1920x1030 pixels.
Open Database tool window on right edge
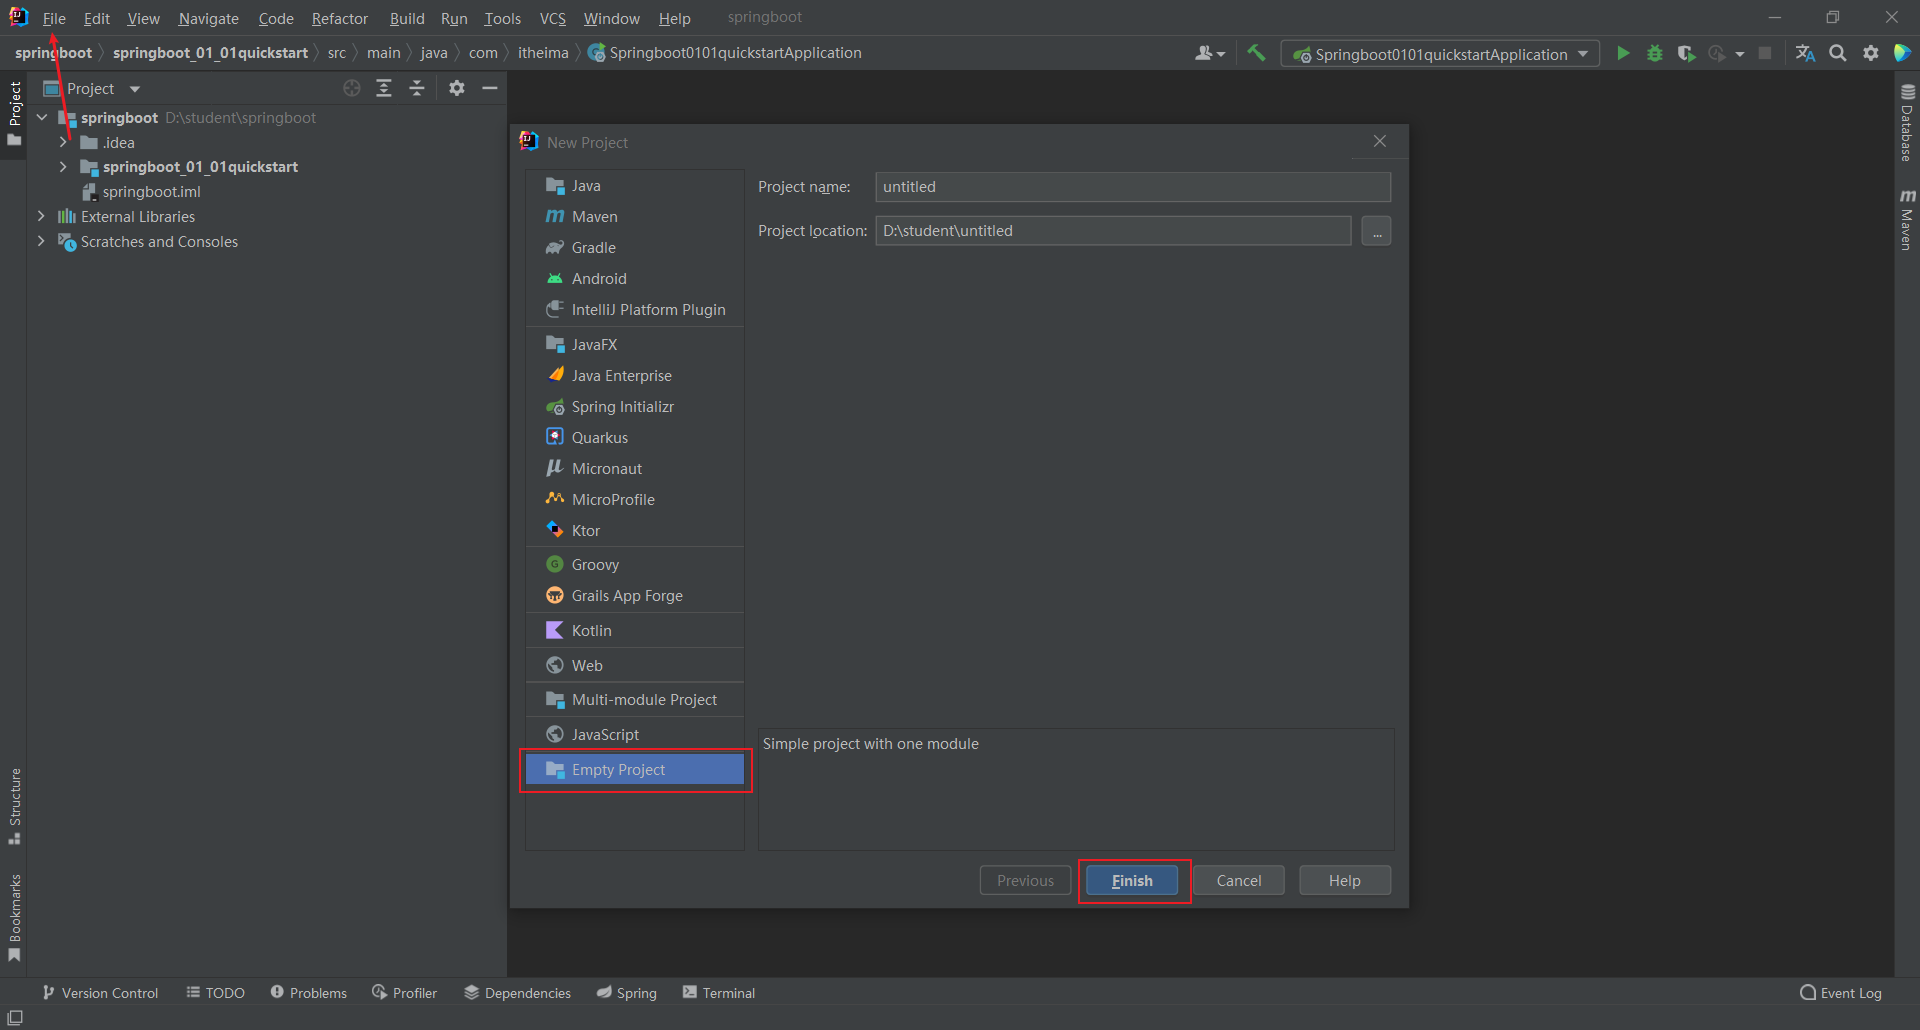coord(1907,123)
